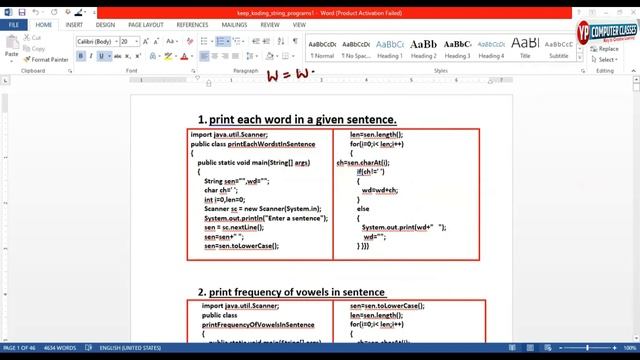
Task: Align the paragraph to the right
Action: coord(225,56)
